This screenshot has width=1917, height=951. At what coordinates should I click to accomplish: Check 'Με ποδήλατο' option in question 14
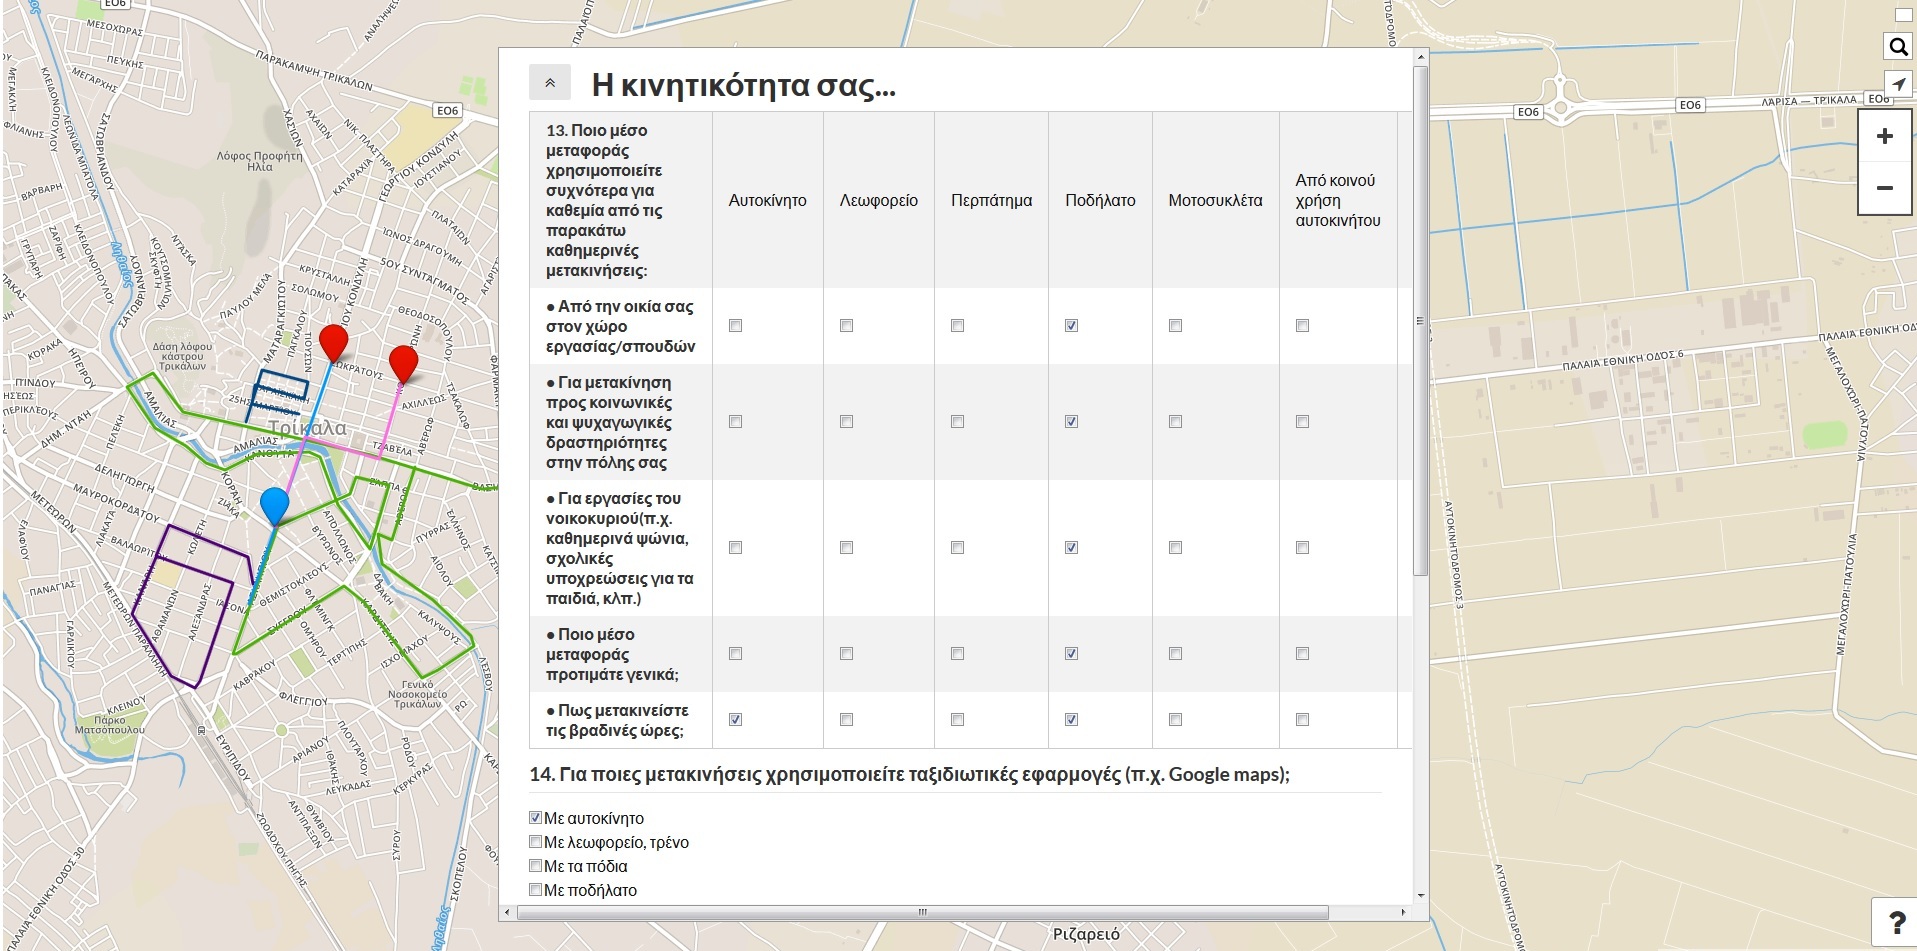click(536, 890)
